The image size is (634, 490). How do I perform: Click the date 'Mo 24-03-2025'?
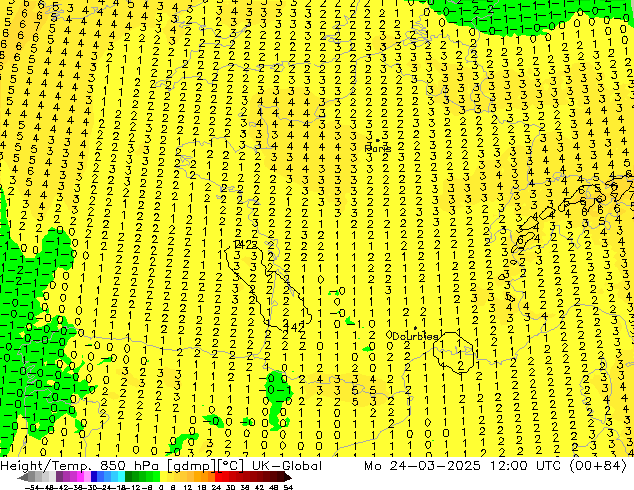tap(423, 465)
